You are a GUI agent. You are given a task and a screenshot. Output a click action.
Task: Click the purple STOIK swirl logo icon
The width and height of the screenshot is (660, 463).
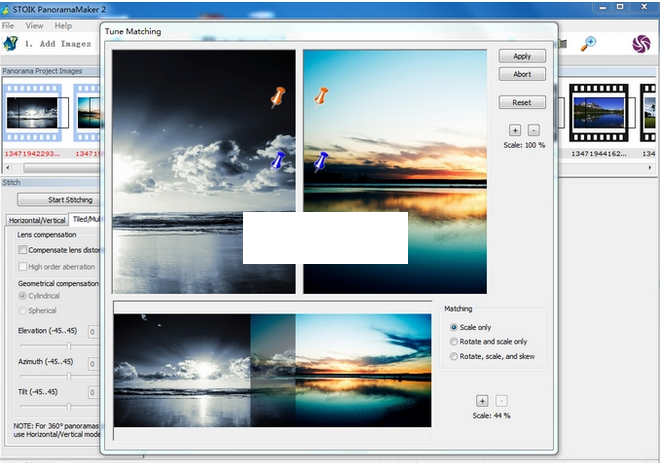[641, 44]
